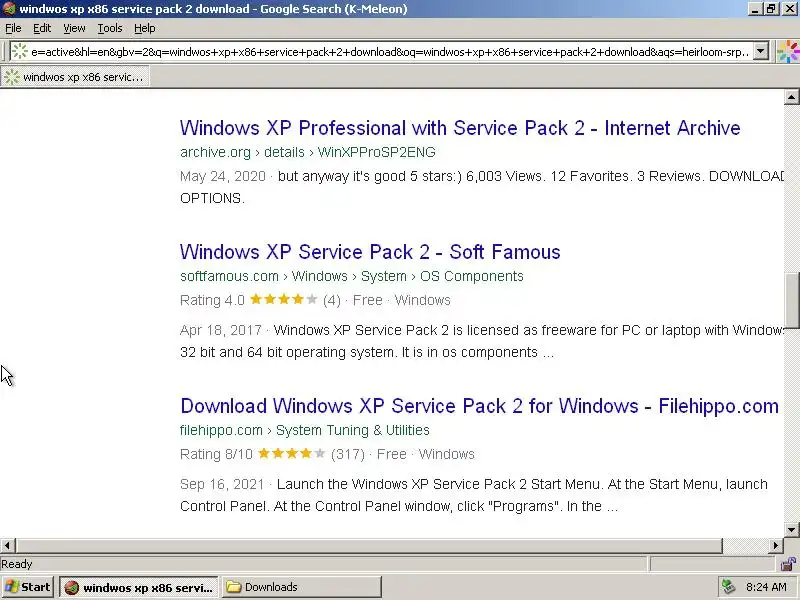
Task: Click the page loading icon in address bar
Action: (x=19, y=51)
